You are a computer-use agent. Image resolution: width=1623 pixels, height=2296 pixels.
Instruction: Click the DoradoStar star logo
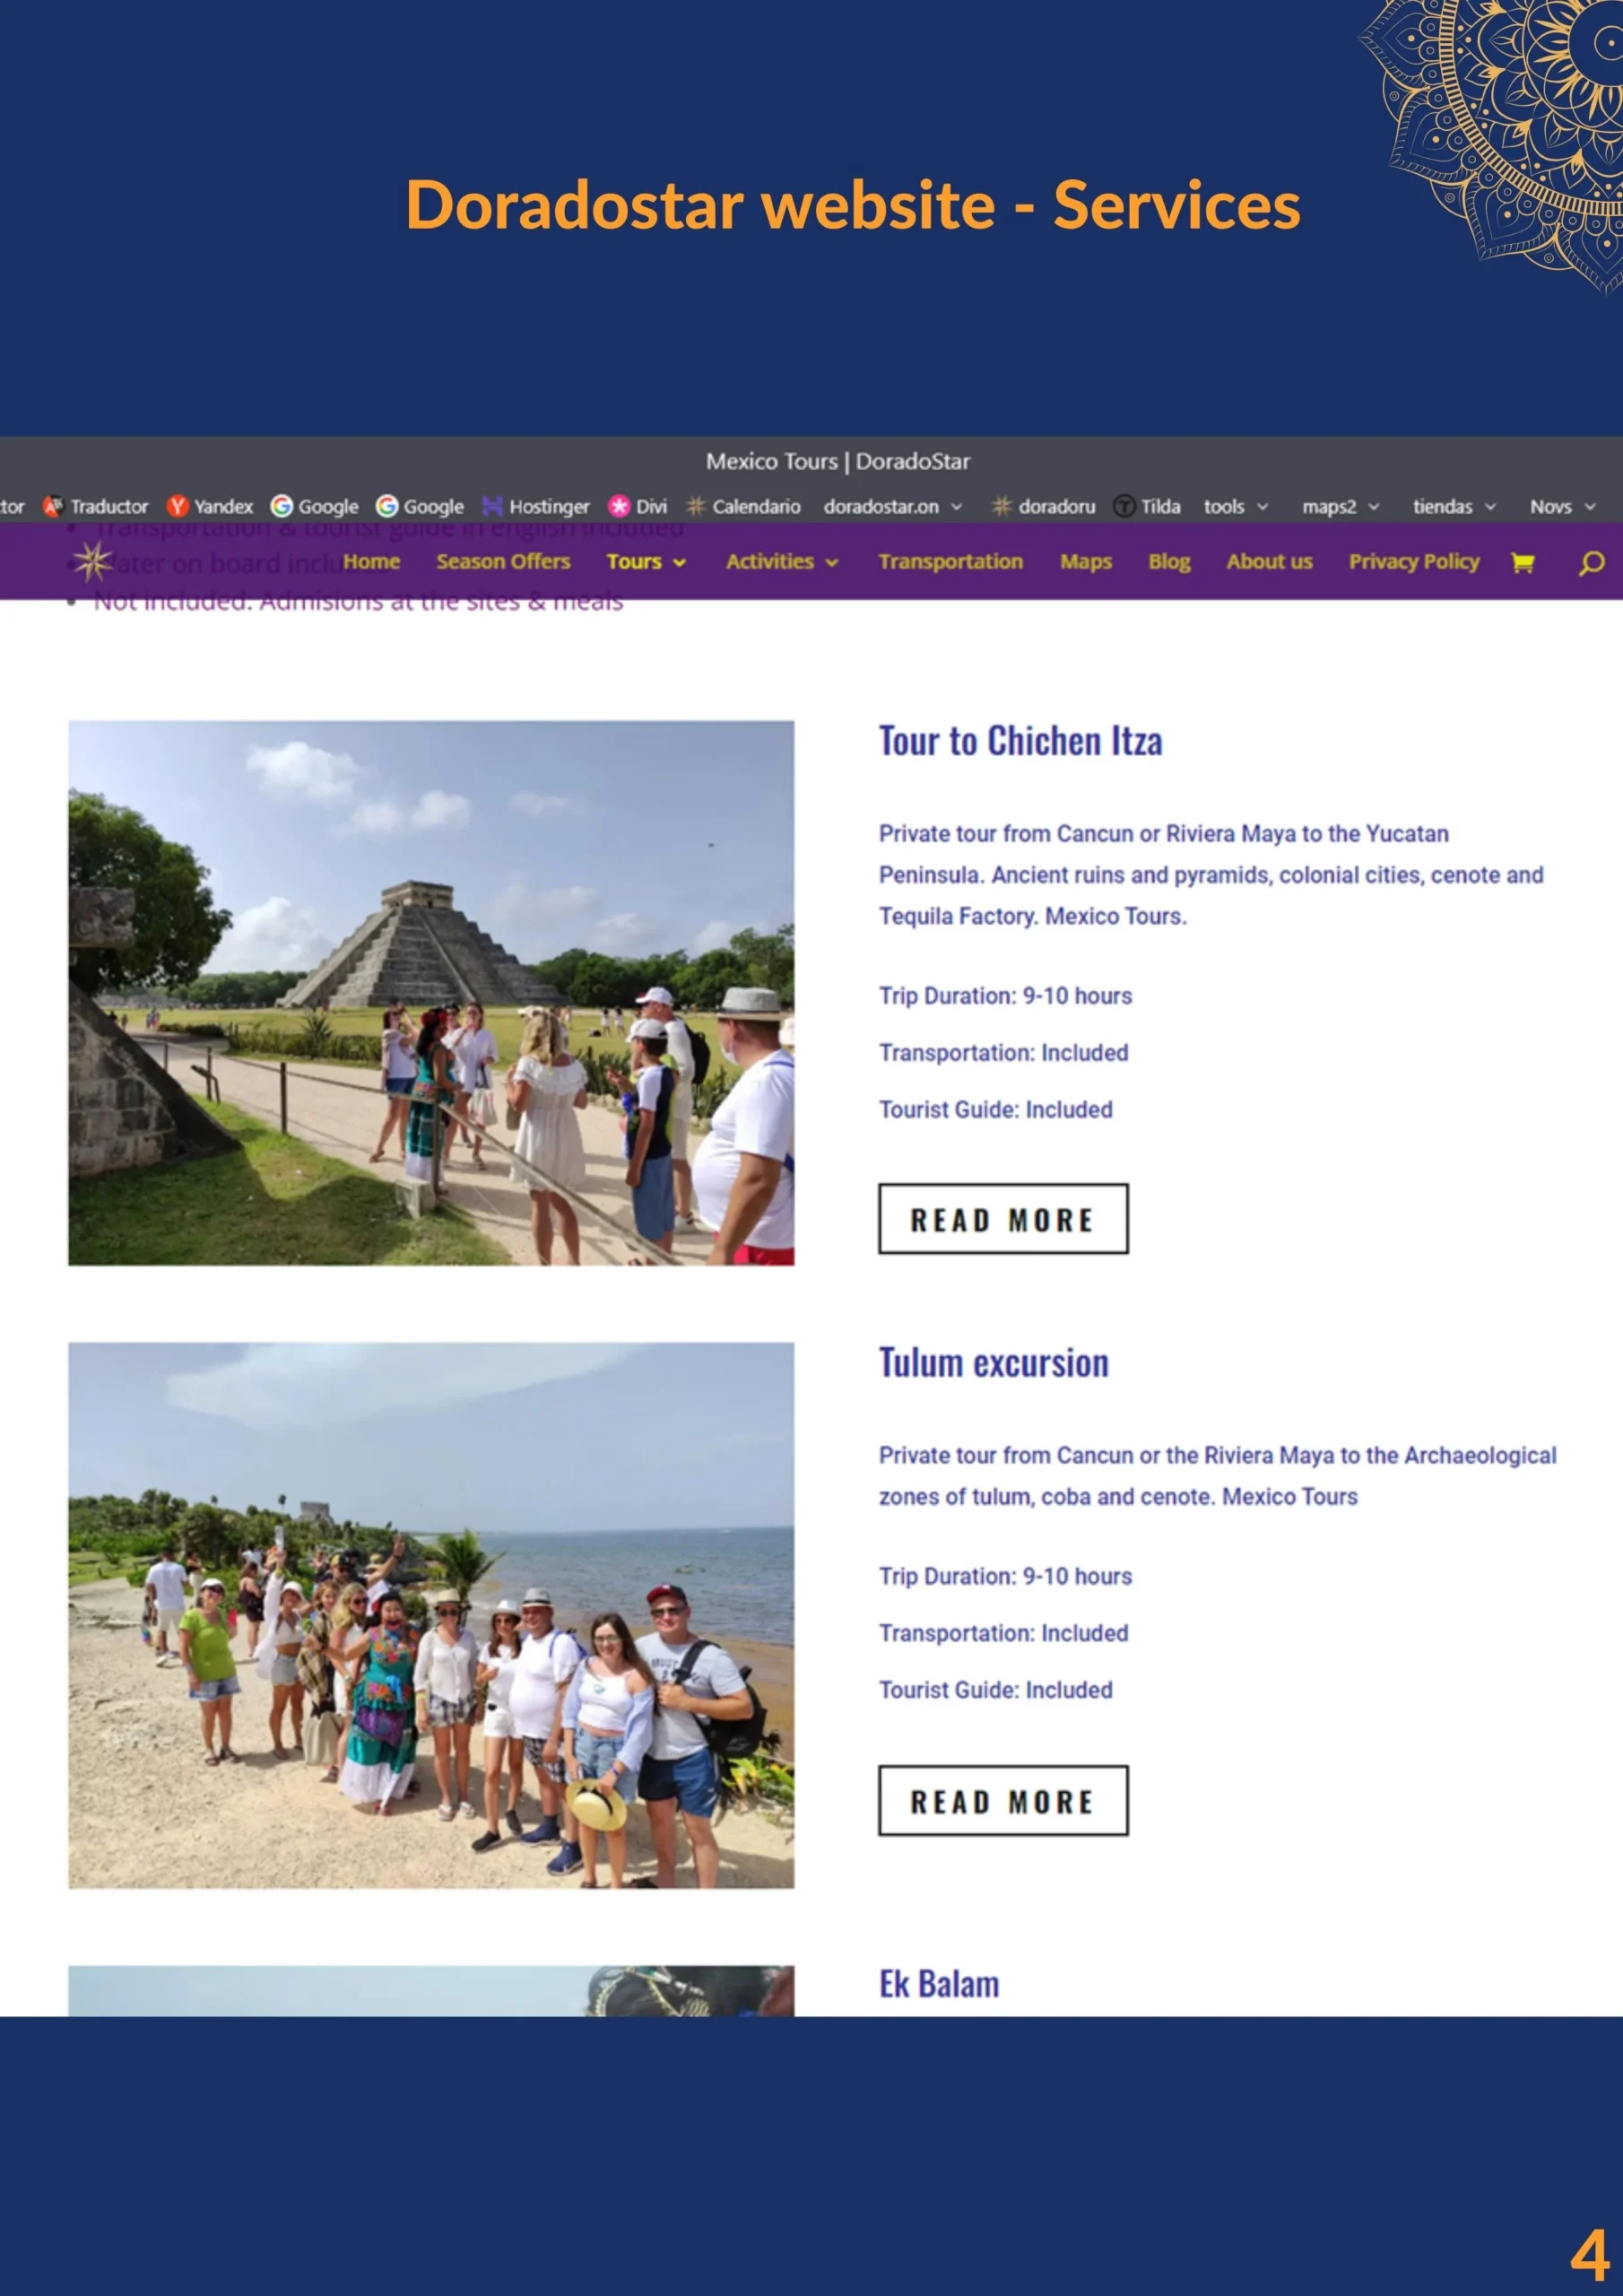click(x=93, y=561)
